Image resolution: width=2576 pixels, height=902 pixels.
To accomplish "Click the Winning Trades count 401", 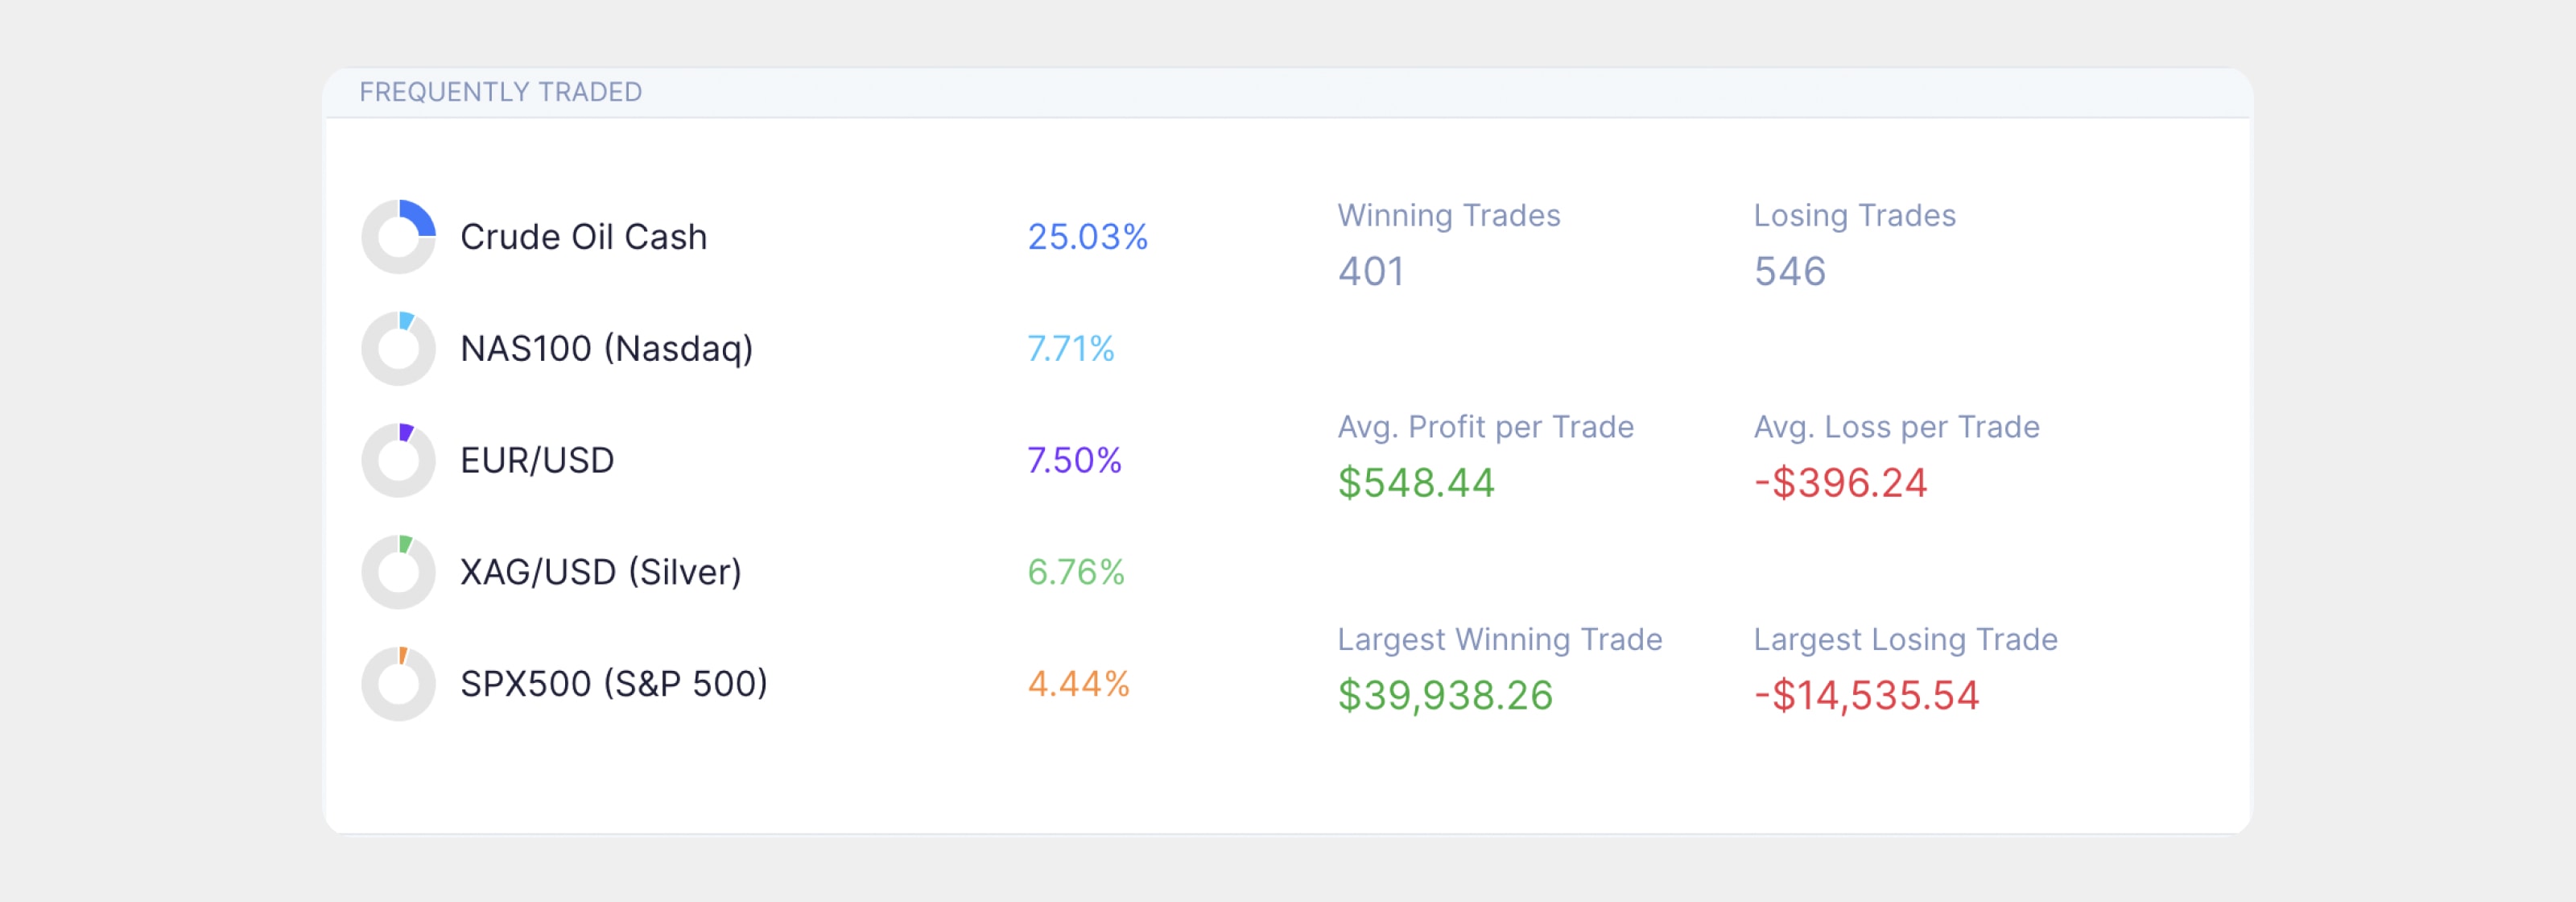I will tap(1371, 271).
